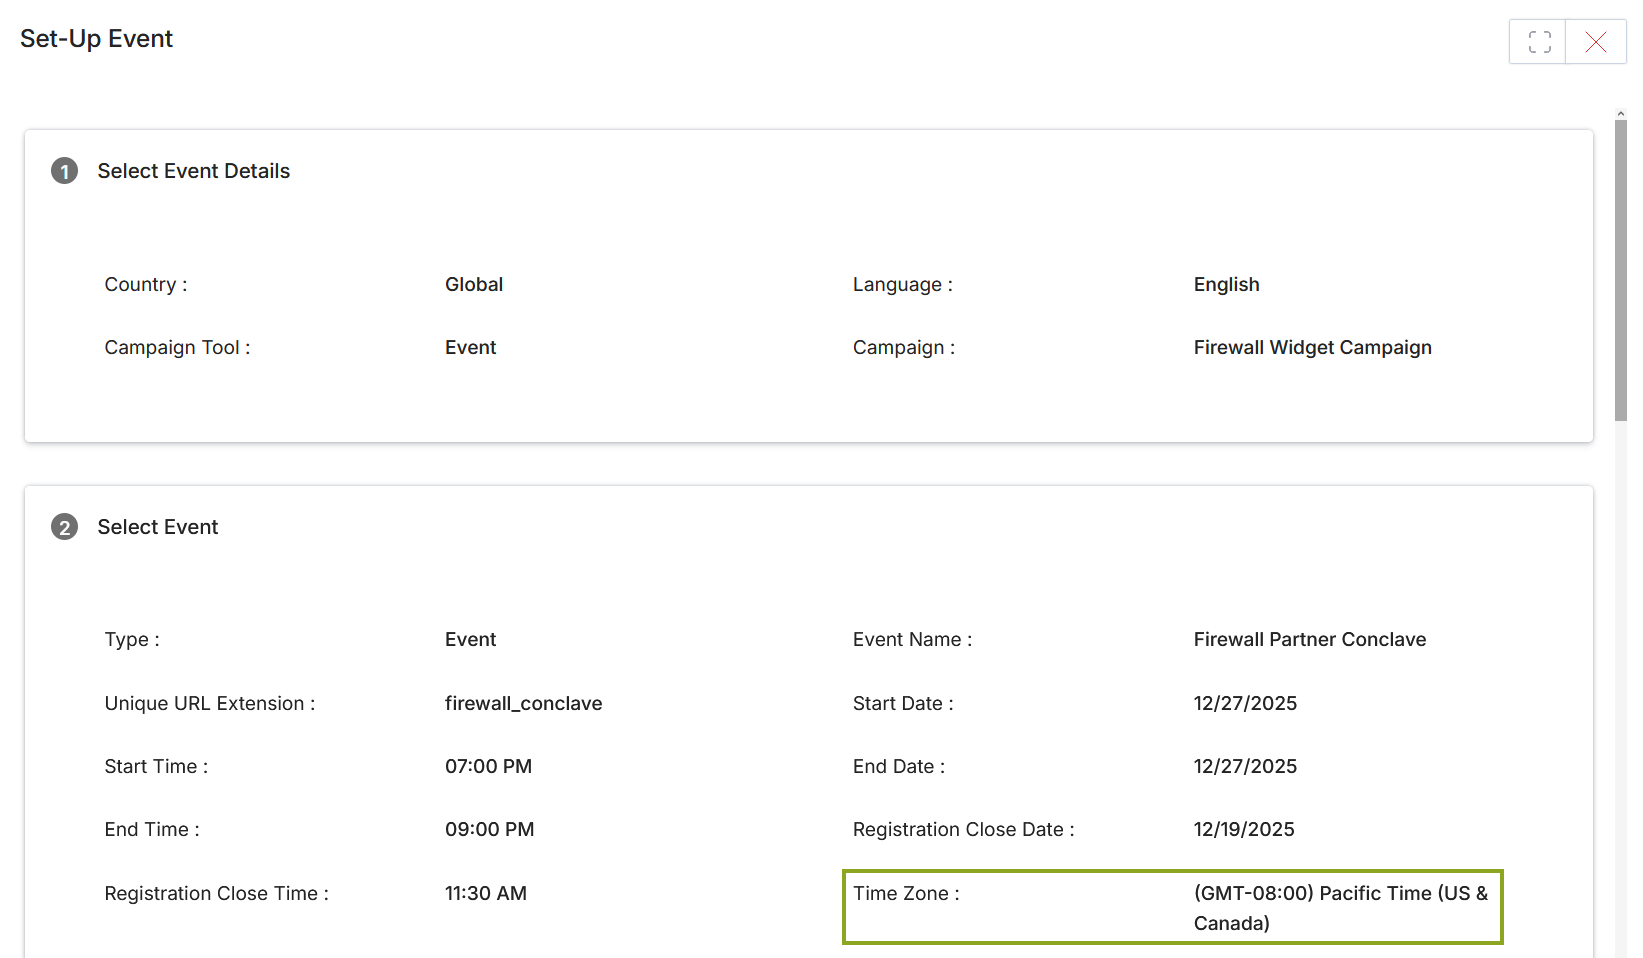Click the Firewall Partner Conclave event name
The image size is (1643, 958).
tap(1309, 640)
